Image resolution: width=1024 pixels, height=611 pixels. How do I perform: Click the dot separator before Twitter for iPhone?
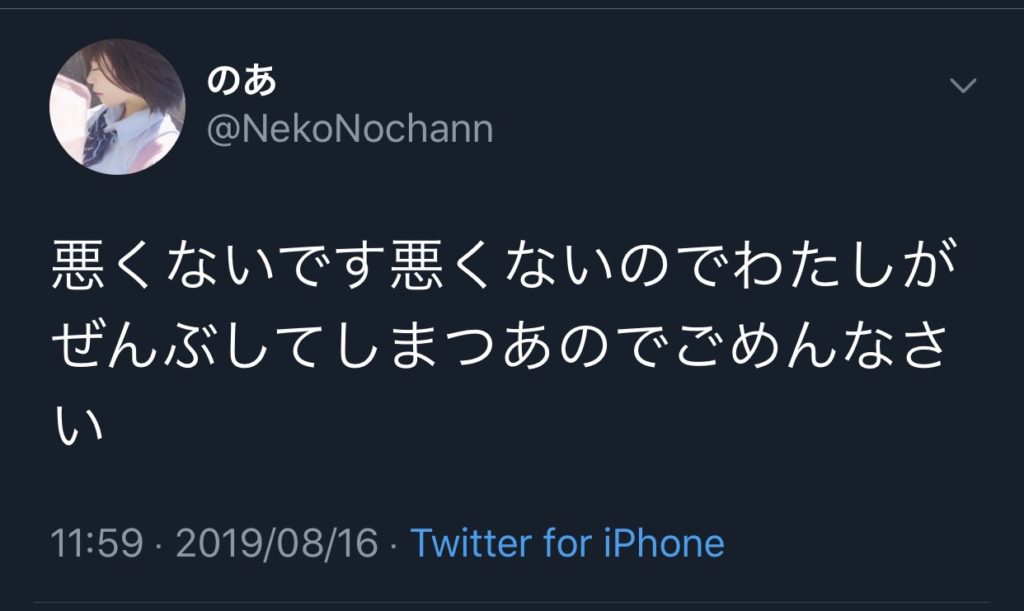tap(394, 546)
